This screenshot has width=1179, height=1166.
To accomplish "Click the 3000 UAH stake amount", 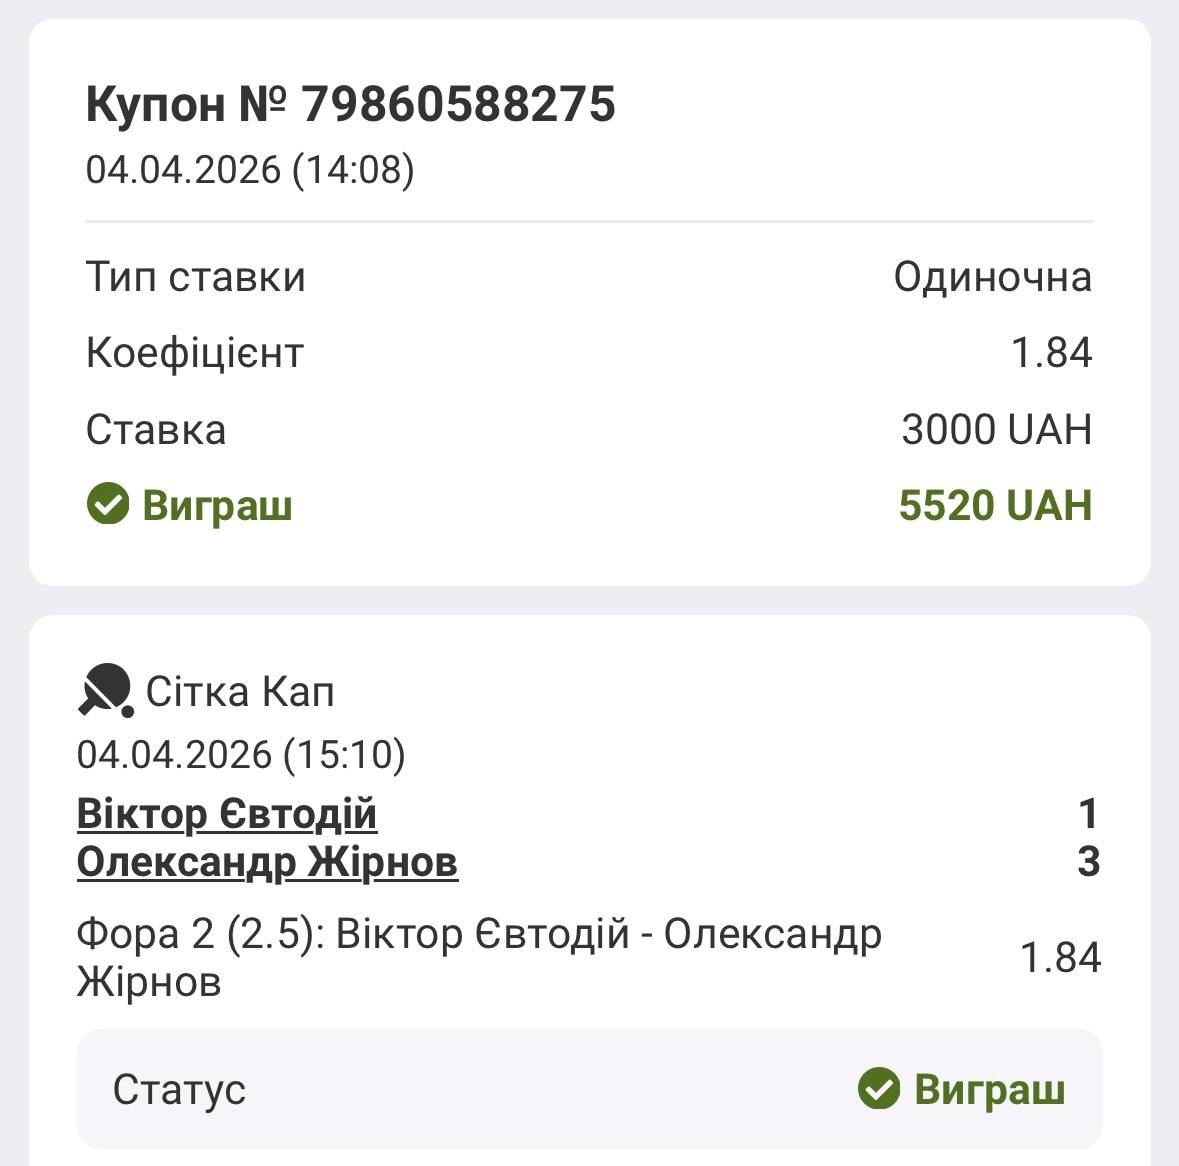I will pyautogui.click(x=996, y=429).
